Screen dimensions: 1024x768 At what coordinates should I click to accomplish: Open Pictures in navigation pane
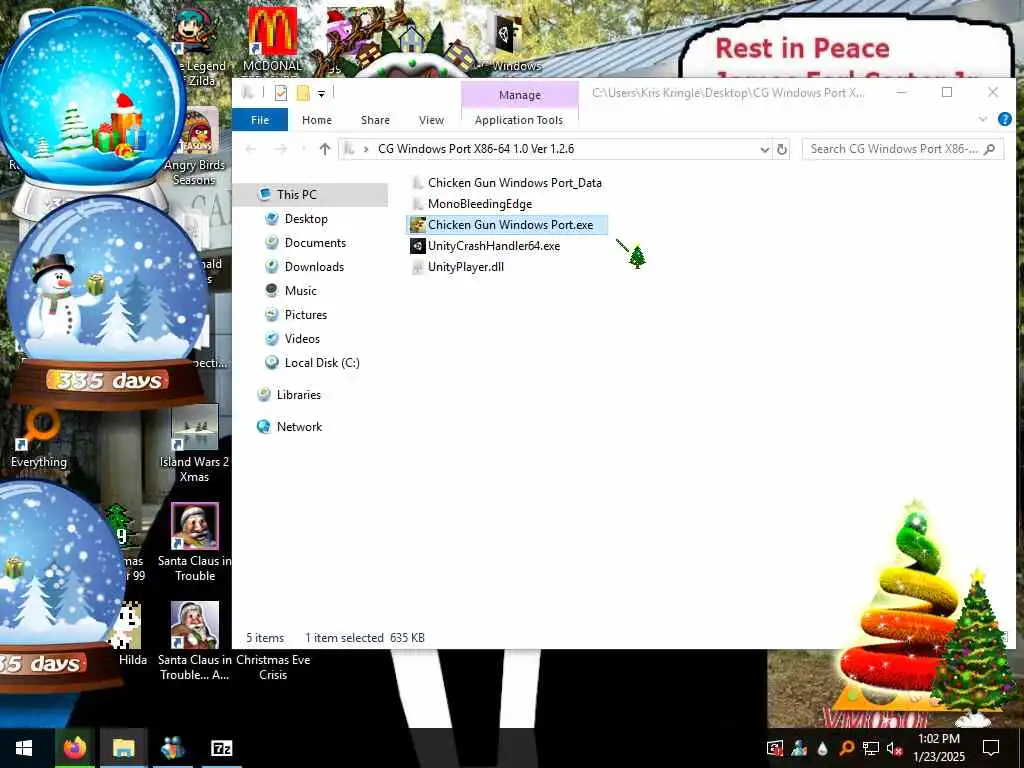[306, 315]
